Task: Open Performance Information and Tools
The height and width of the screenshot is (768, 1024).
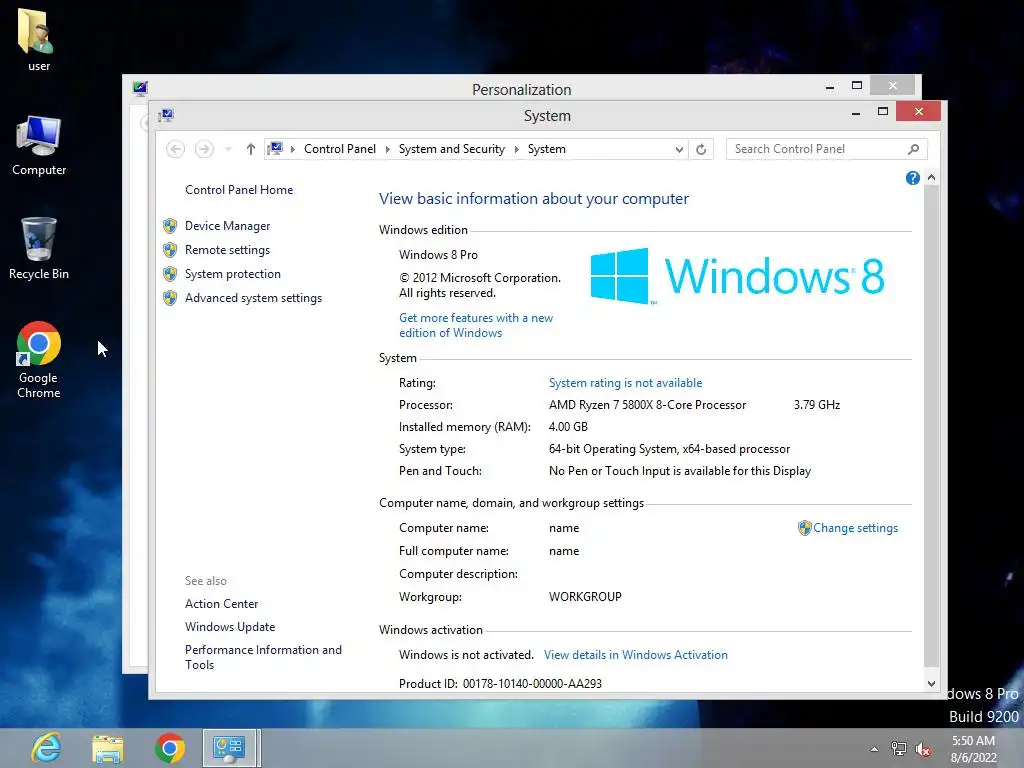Action: [x=263, y=658]
